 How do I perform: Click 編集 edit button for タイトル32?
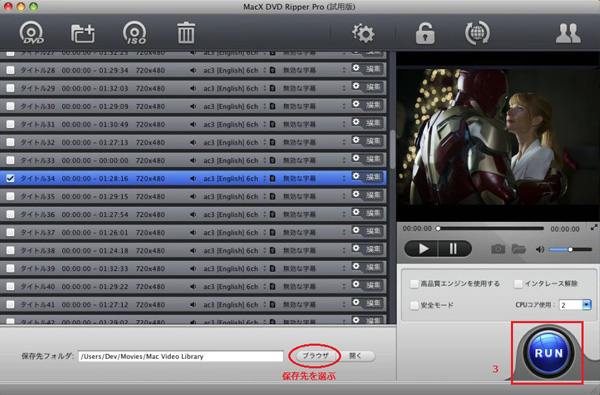click(373, 141)
